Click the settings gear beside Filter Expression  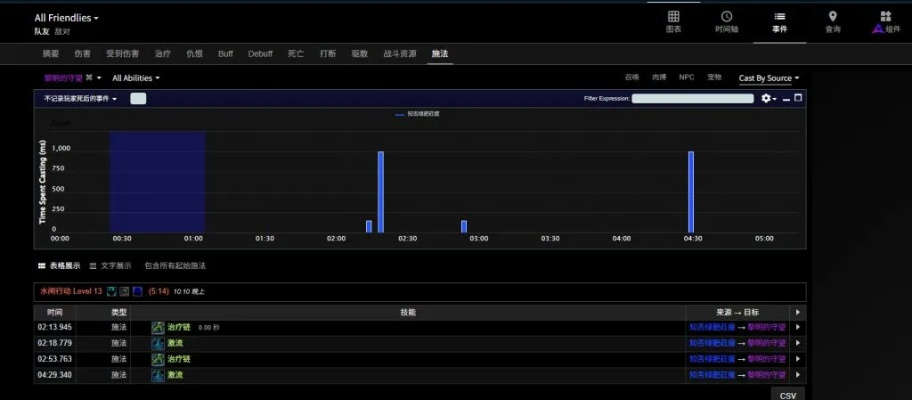point(767,98)
